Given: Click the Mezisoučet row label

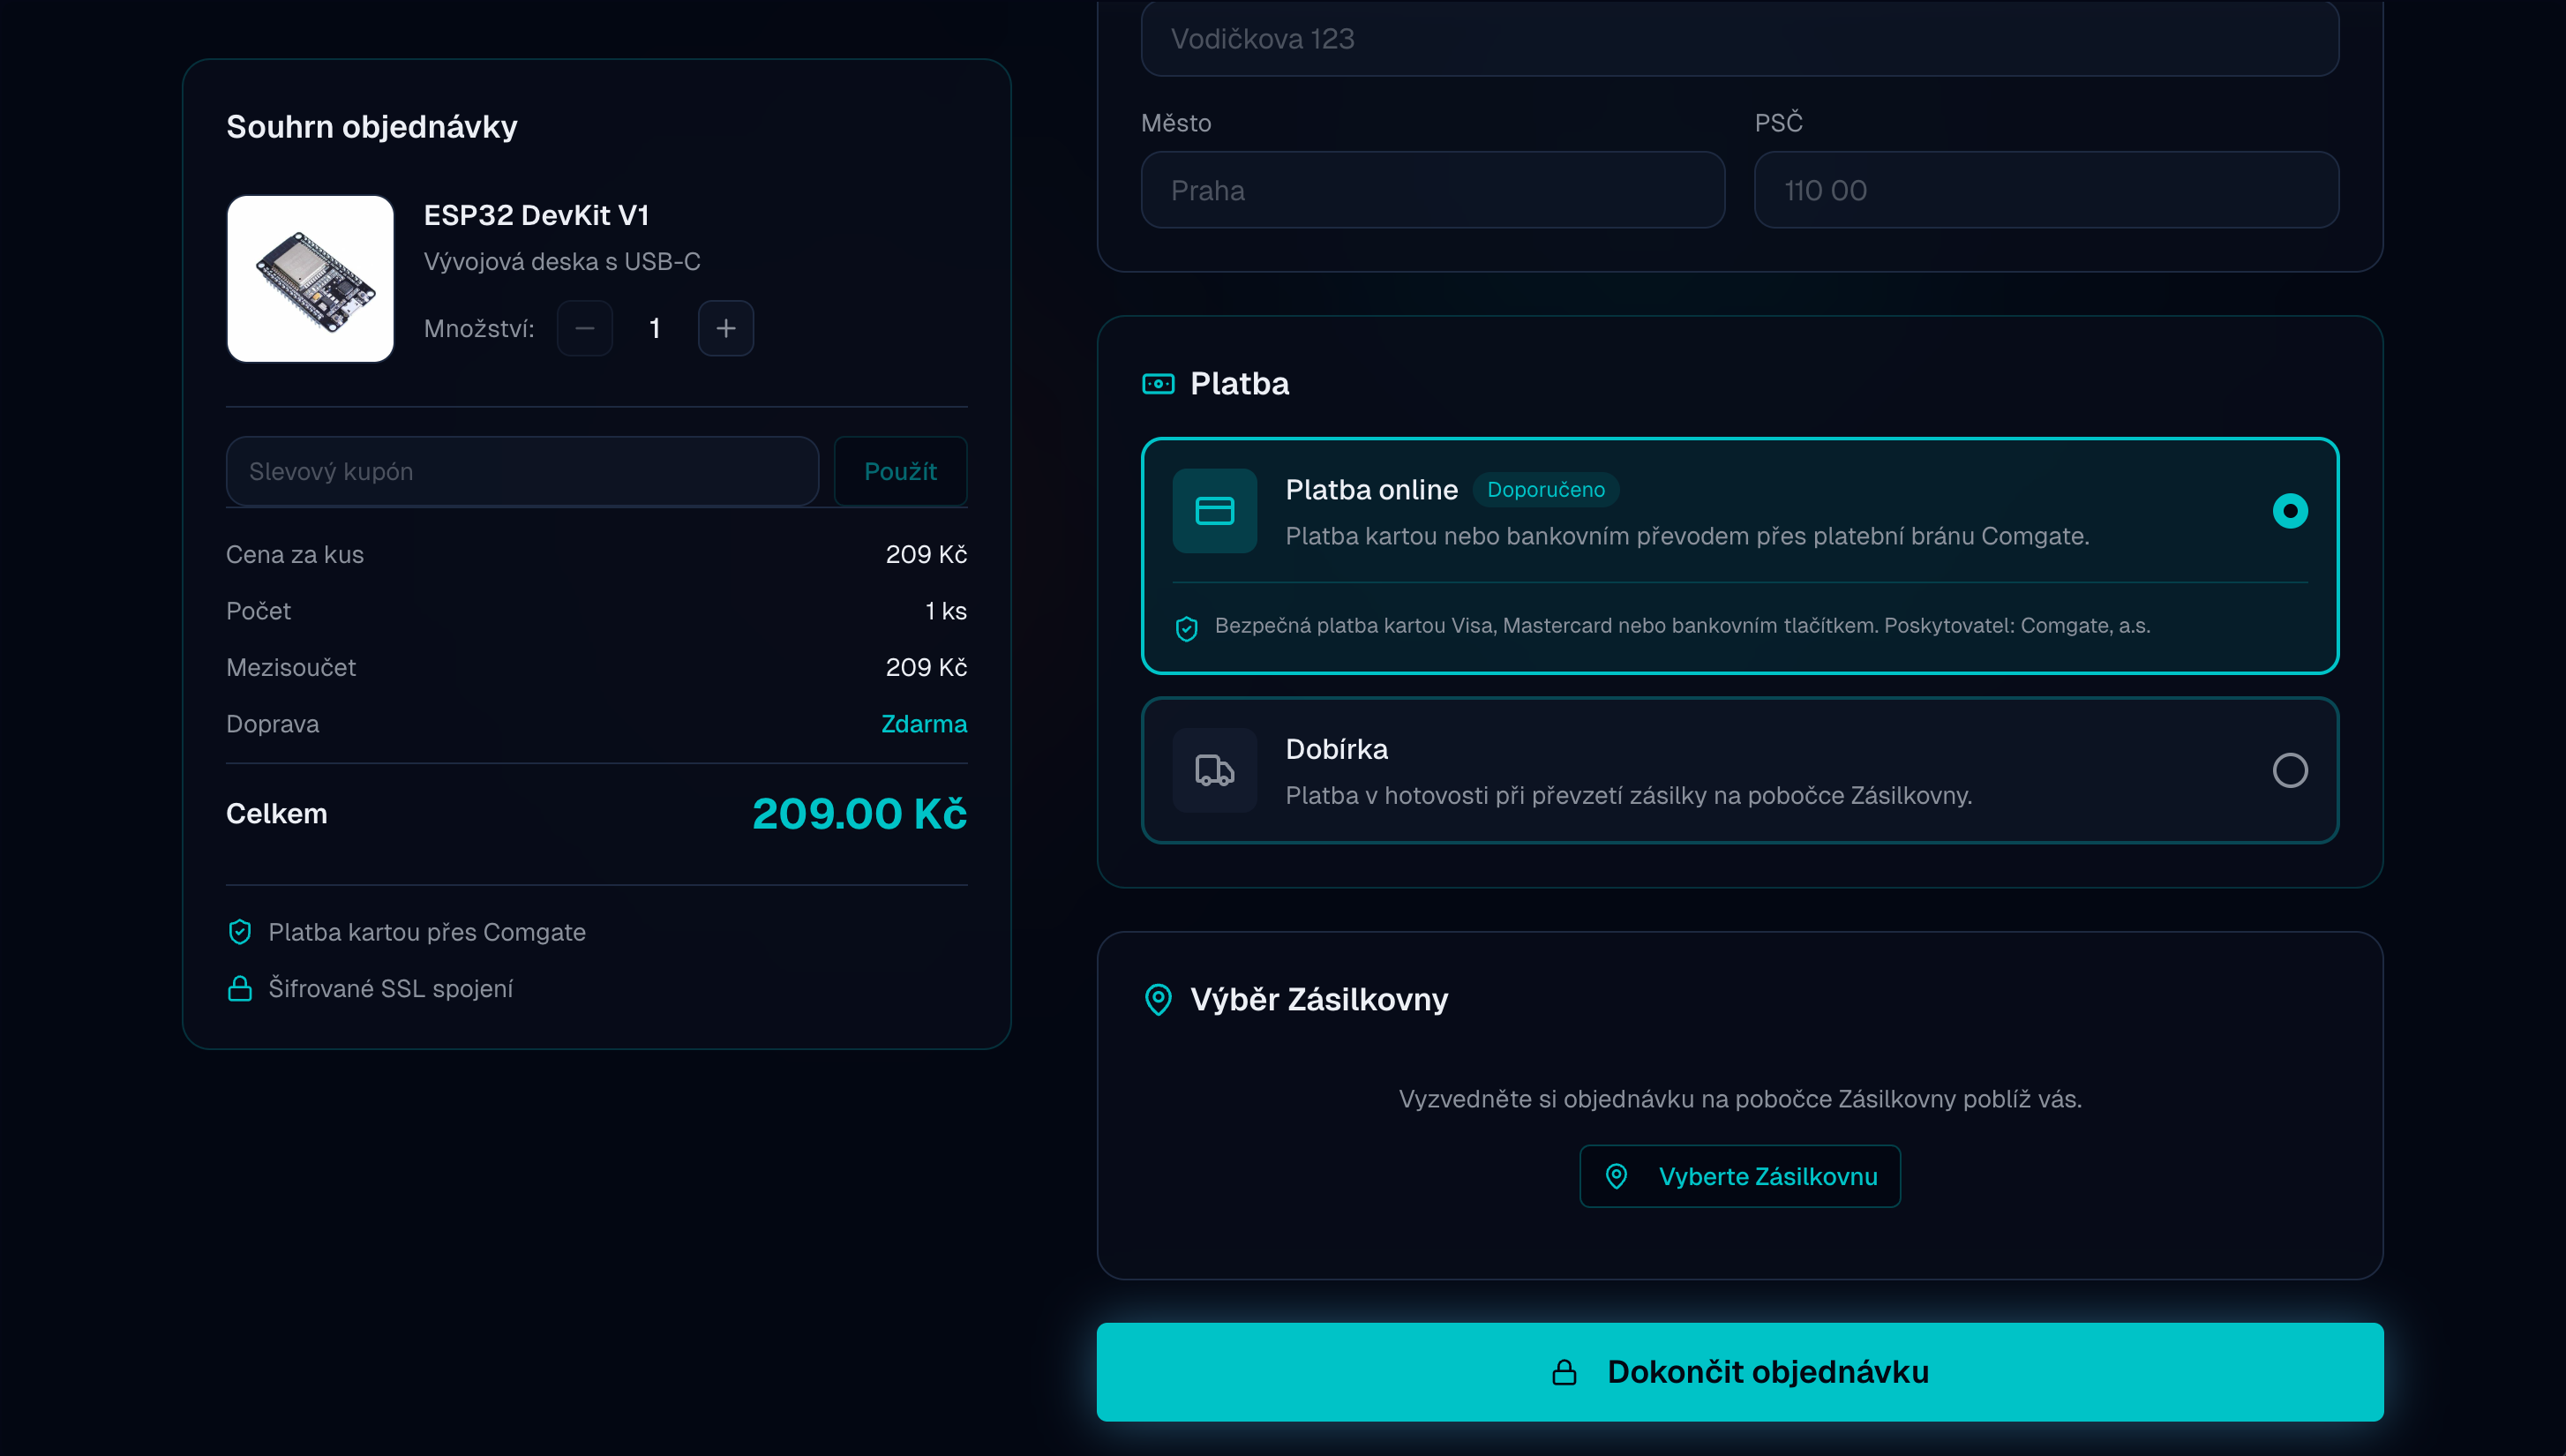Looking at the screenshot, I should click(291, 667).
